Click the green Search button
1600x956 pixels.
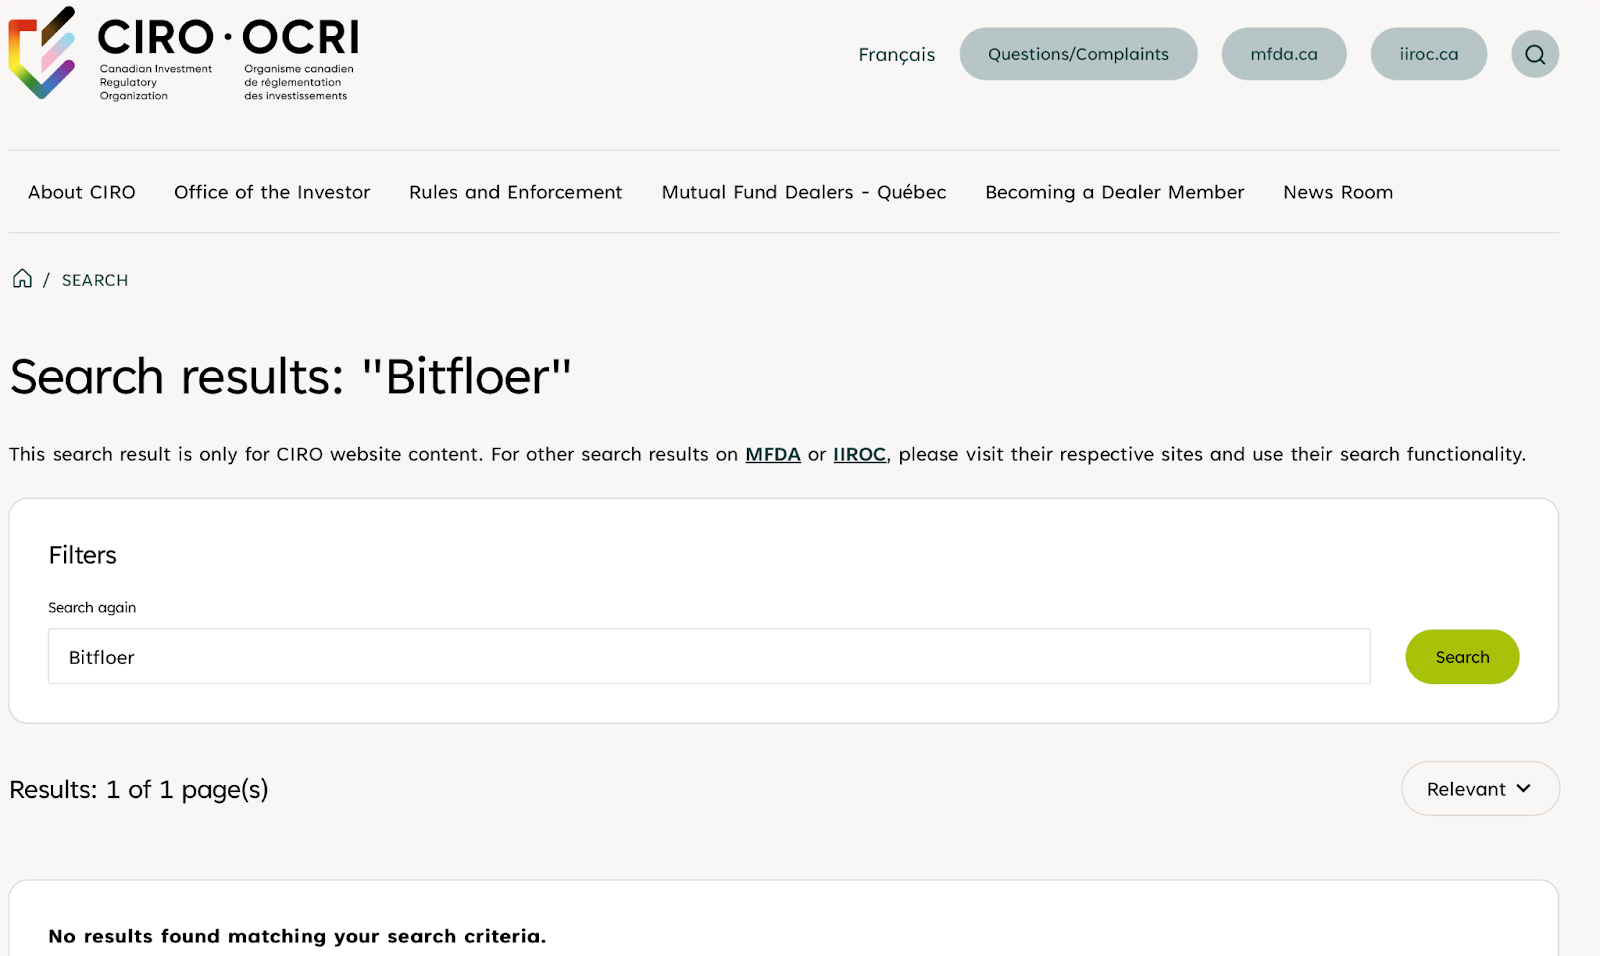click(1462, 657)
